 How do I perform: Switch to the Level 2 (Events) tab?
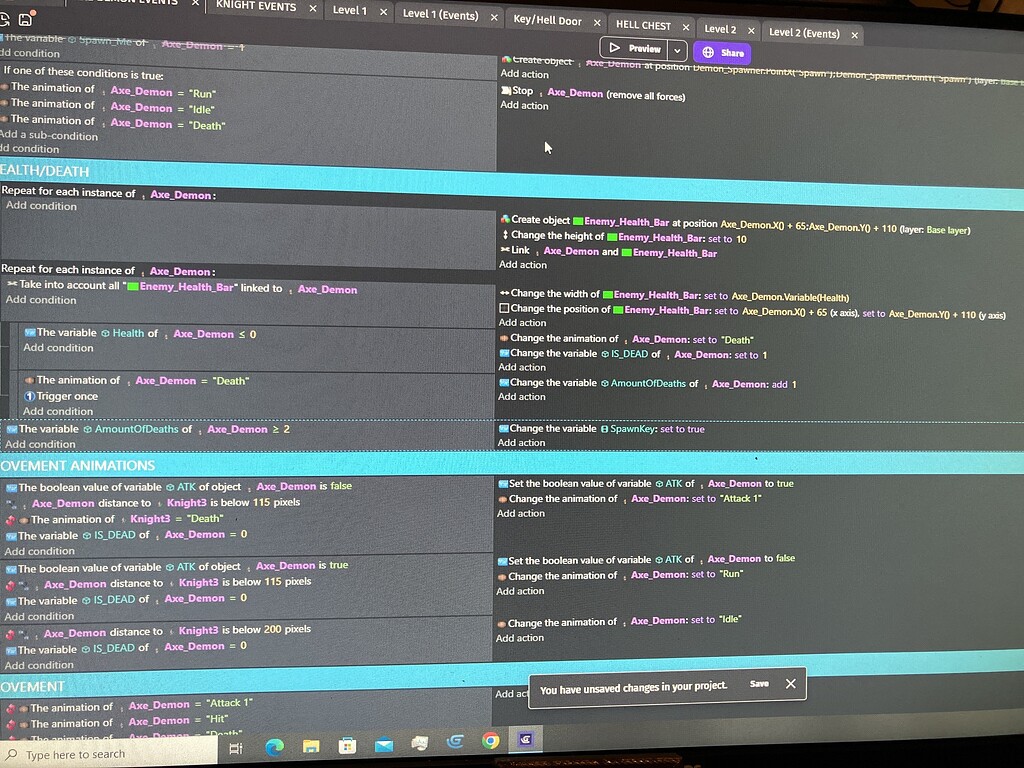(806, 33)
